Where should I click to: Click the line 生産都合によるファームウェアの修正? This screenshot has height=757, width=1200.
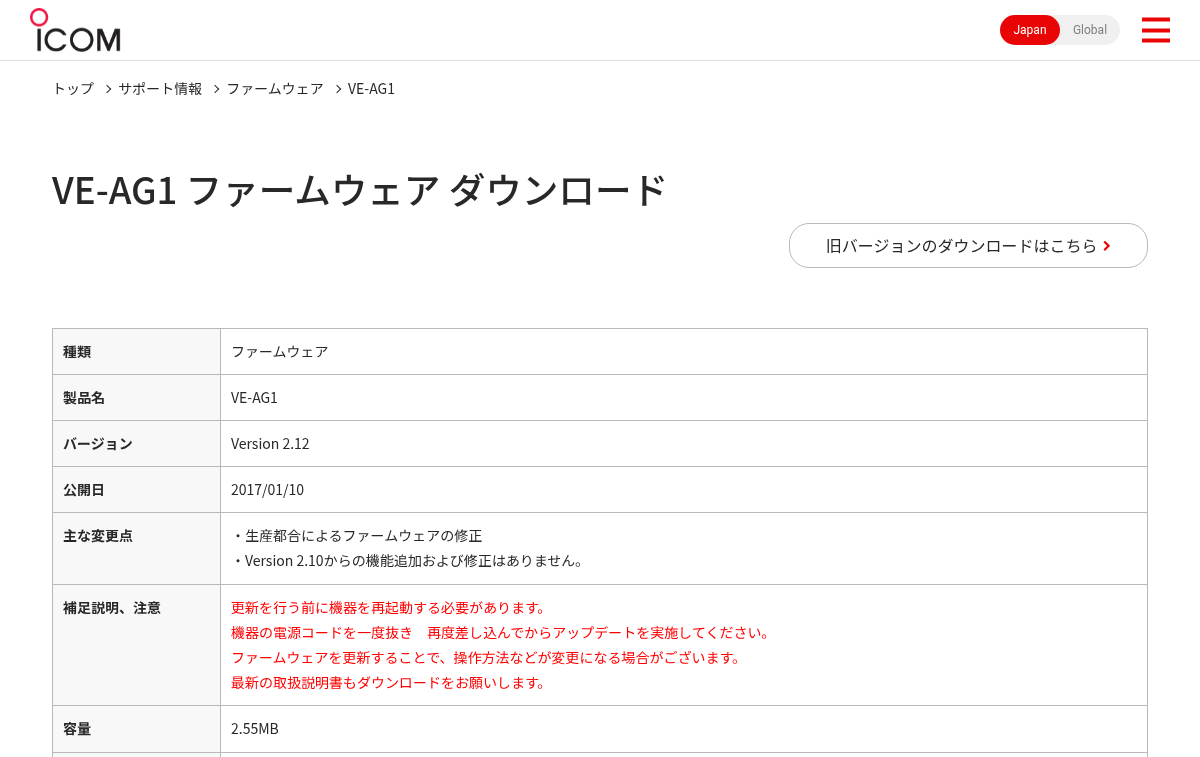357,536
